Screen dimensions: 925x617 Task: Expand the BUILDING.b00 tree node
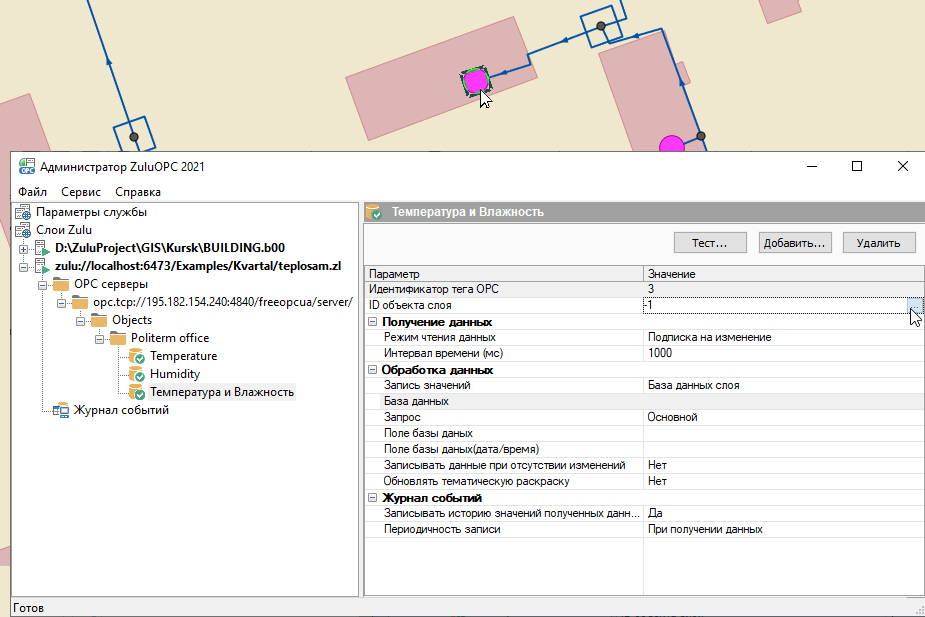tap(23, 248)
